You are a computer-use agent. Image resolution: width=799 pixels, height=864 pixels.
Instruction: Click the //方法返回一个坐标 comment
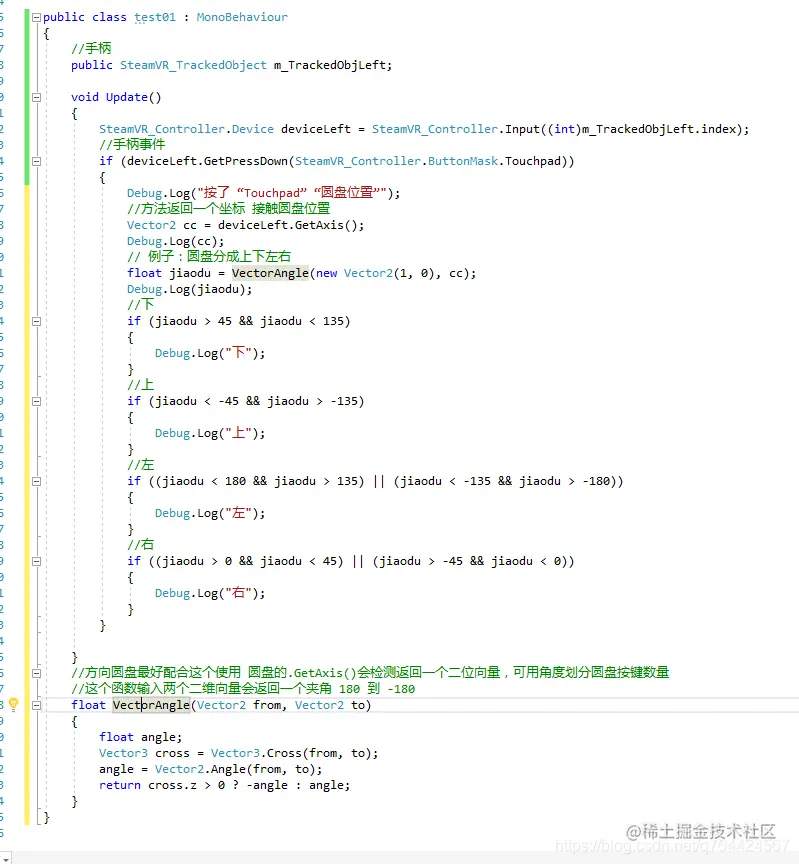pyautogui.click(x=228, y=208)
